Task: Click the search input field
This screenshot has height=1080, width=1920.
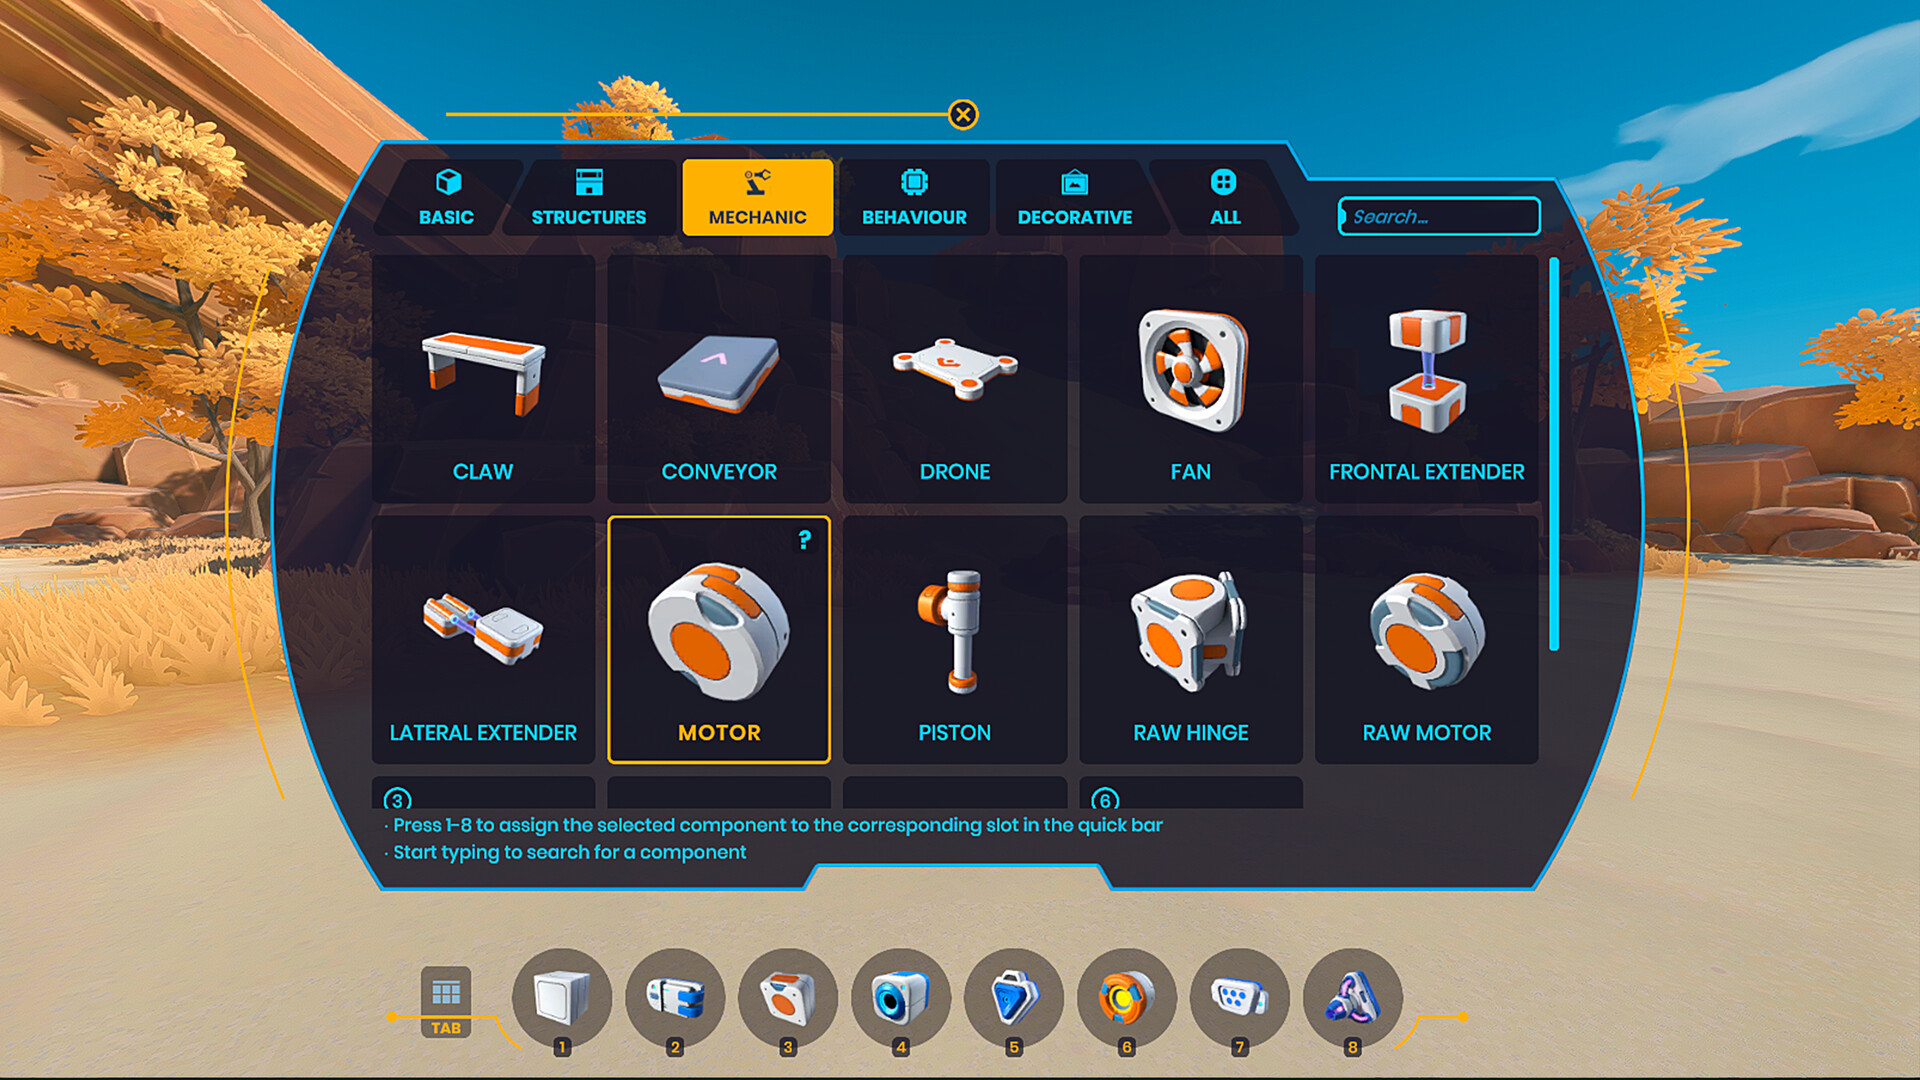Action: (x=1436, y=215)
